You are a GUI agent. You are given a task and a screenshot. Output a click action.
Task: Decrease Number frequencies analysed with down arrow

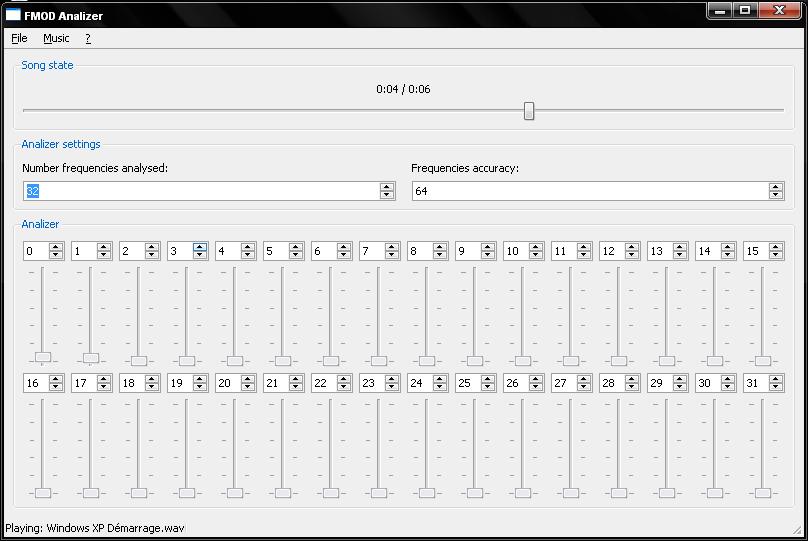point(387,195)
